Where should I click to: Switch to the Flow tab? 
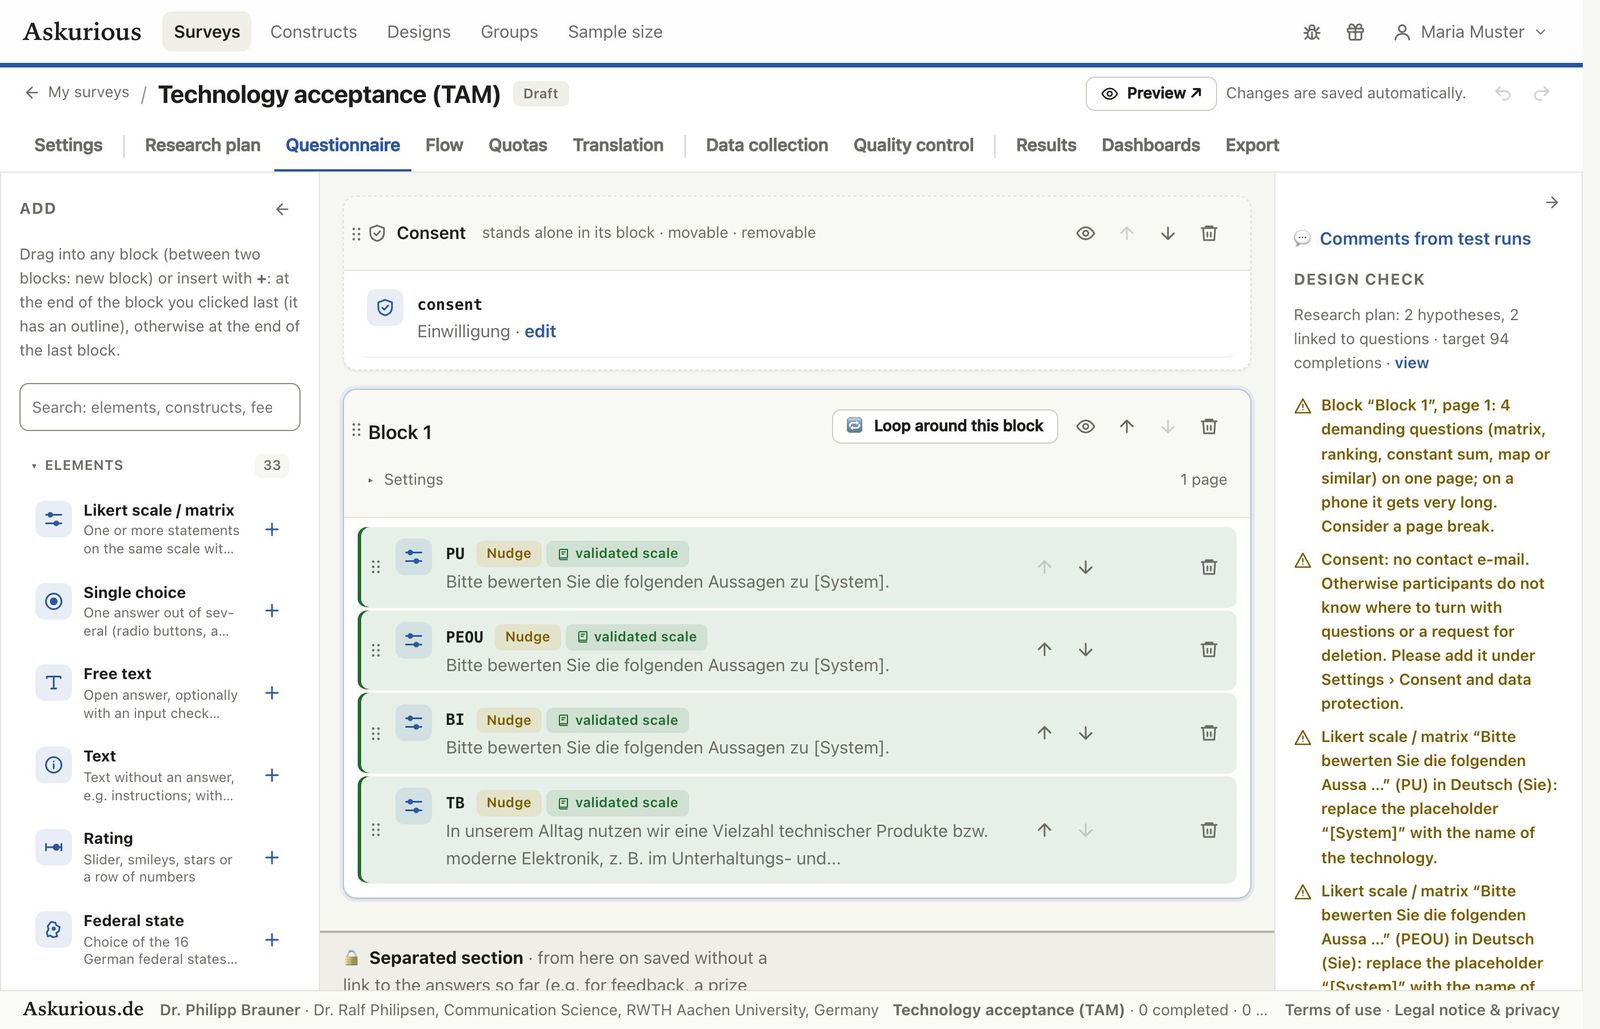pos(444,145)
